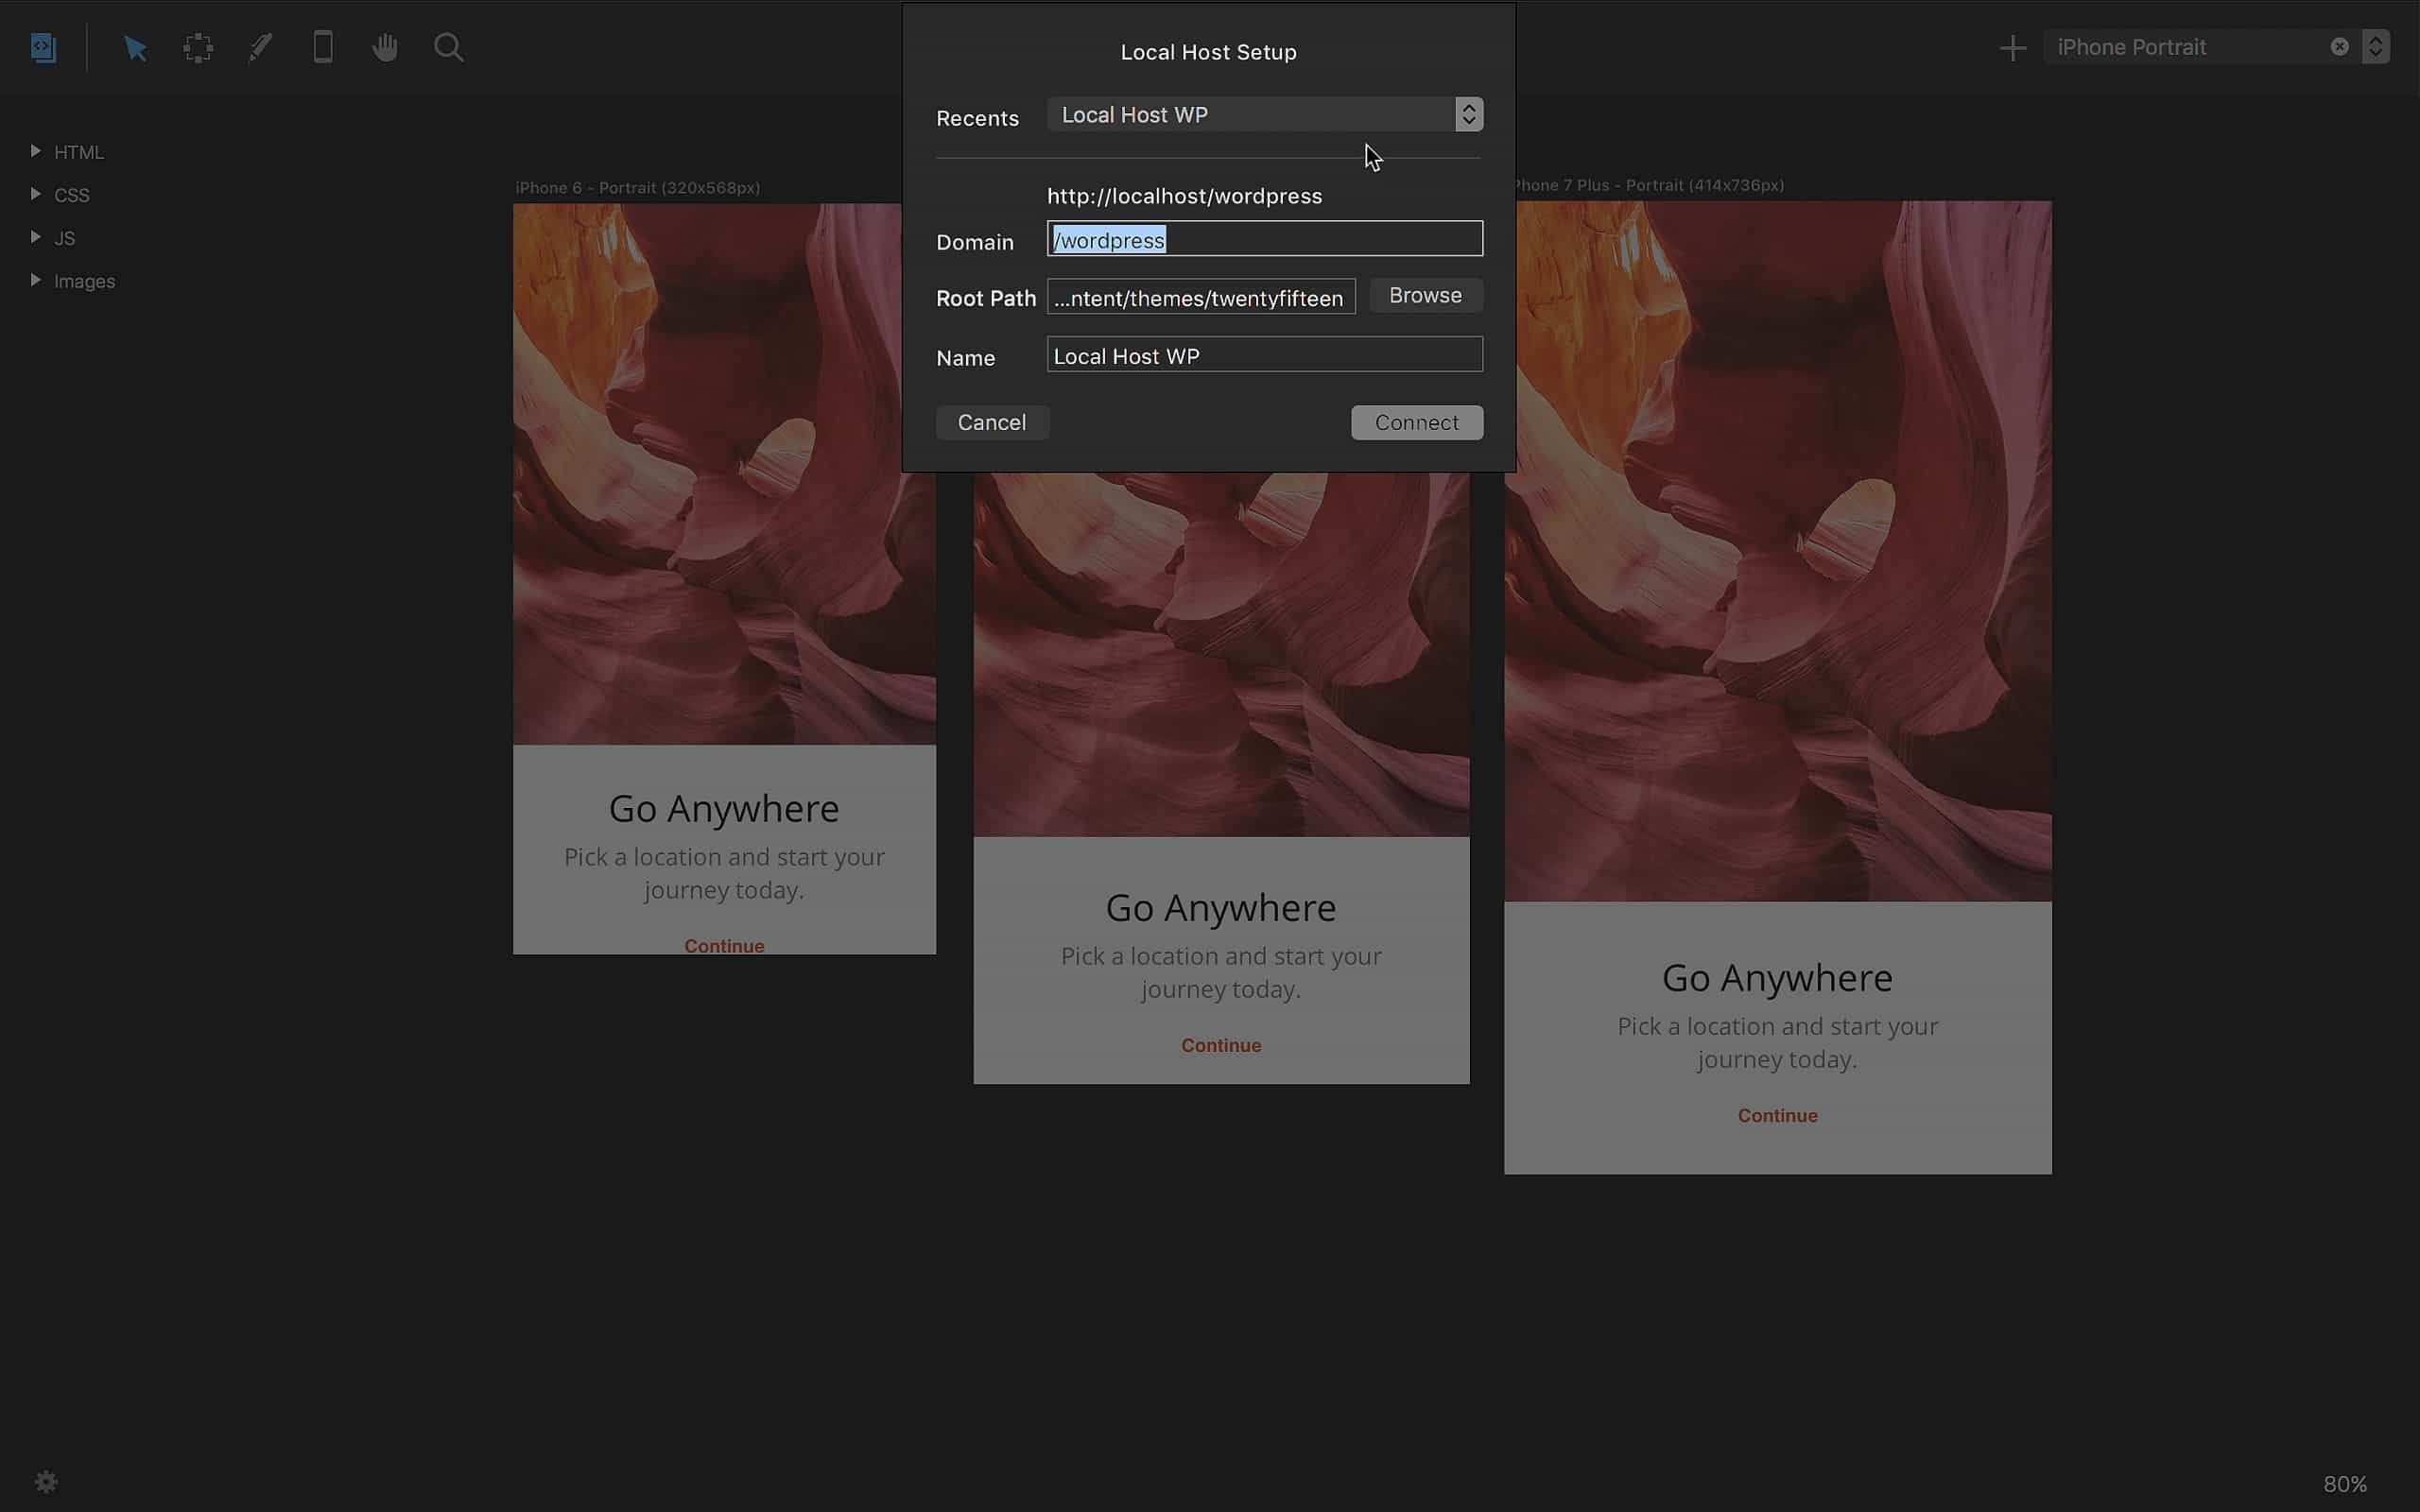The width and height of the screenshot is (2420, 1512).
Task: Select the magnifier zoom tool
Action: 448,47
